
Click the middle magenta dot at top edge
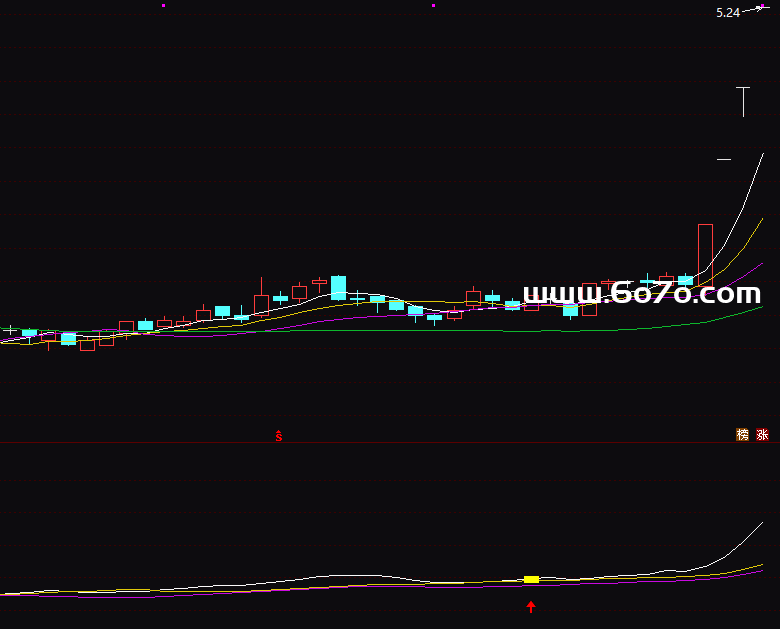click(433, 5)
